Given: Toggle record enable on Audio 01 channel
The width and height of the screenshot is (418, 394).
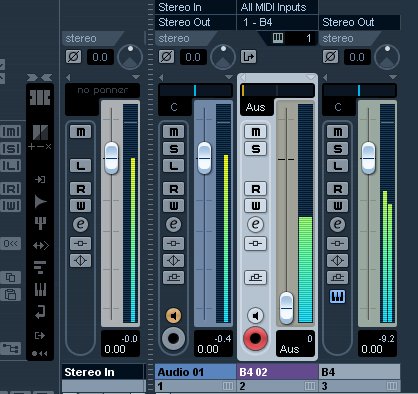Looking at the screenshot, I should click(173, 338).
